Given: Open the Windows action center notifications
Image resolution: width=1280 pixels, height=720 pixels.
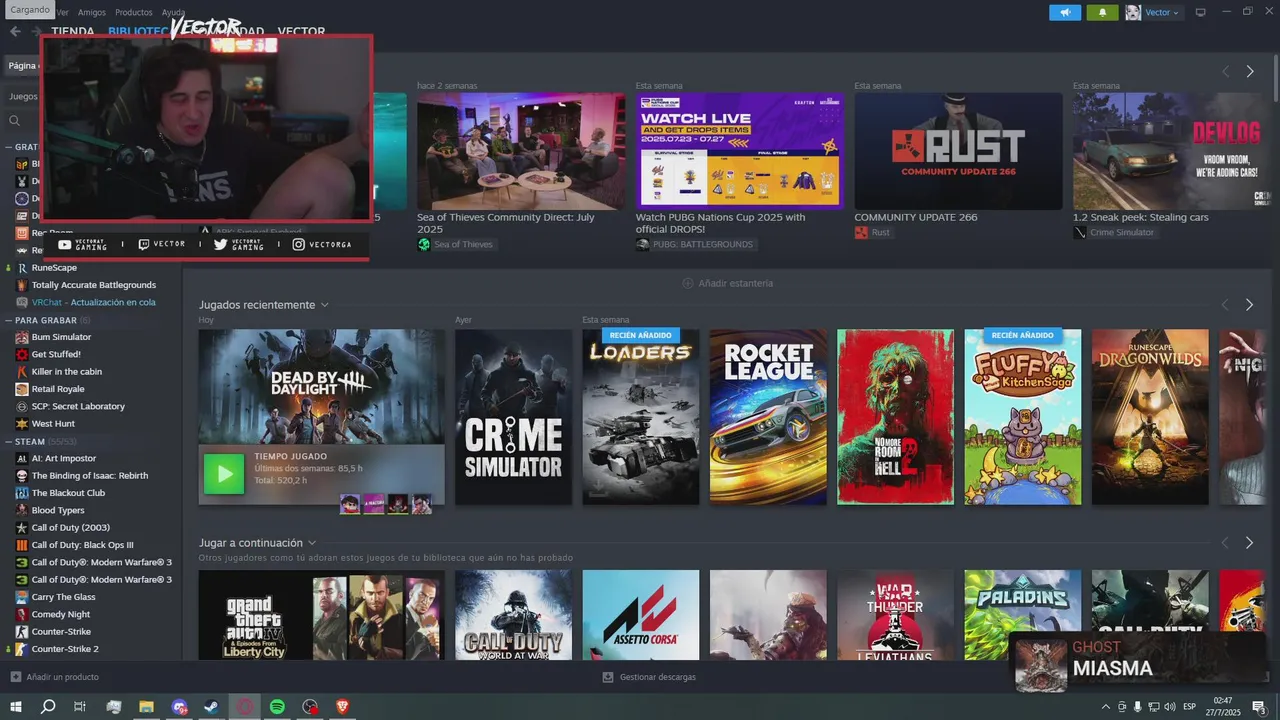Looking at the screenshot, I should (1259, 707).
